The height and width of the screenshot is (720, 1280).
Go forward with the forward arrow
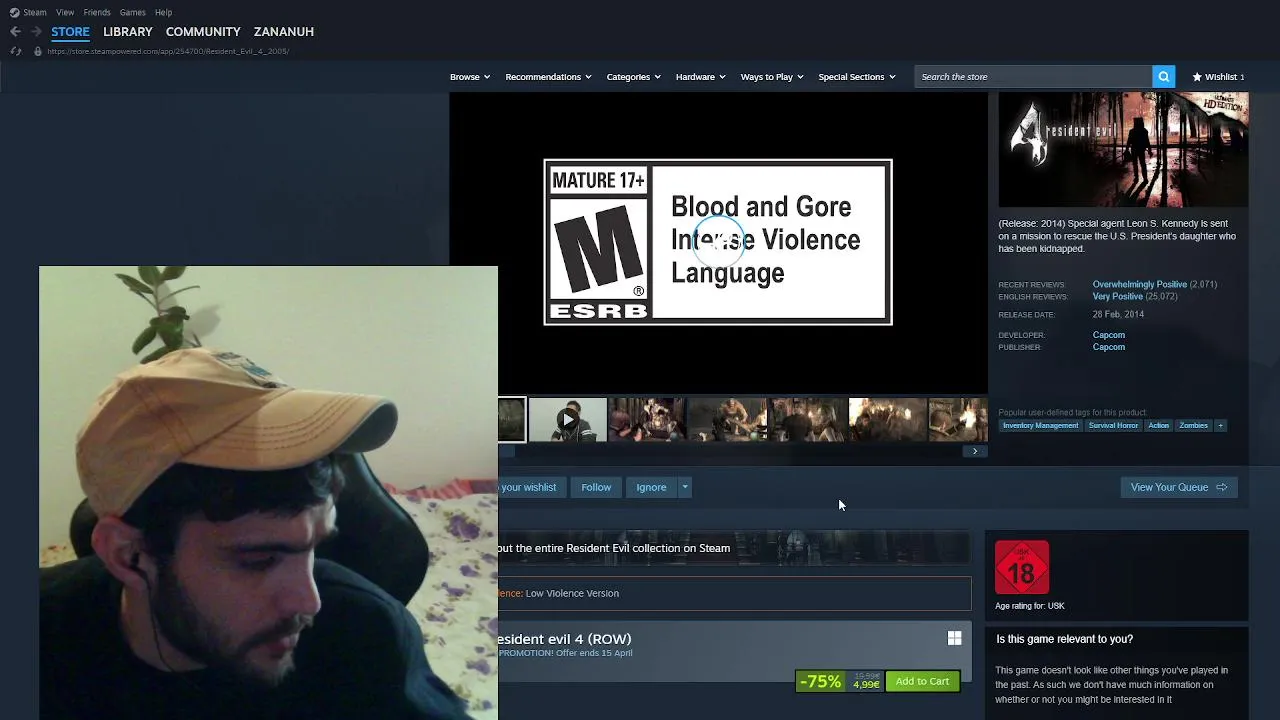[36, 31]
